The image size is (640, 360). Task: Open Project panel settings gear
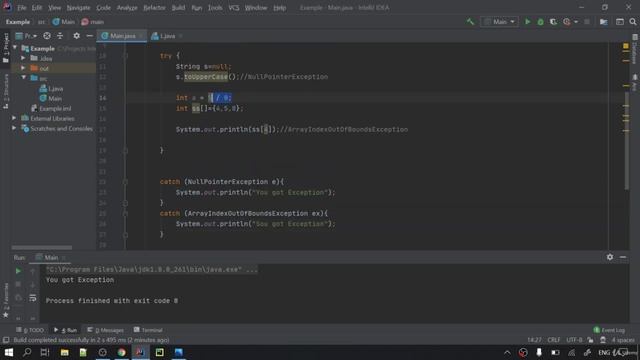point(76,36)
